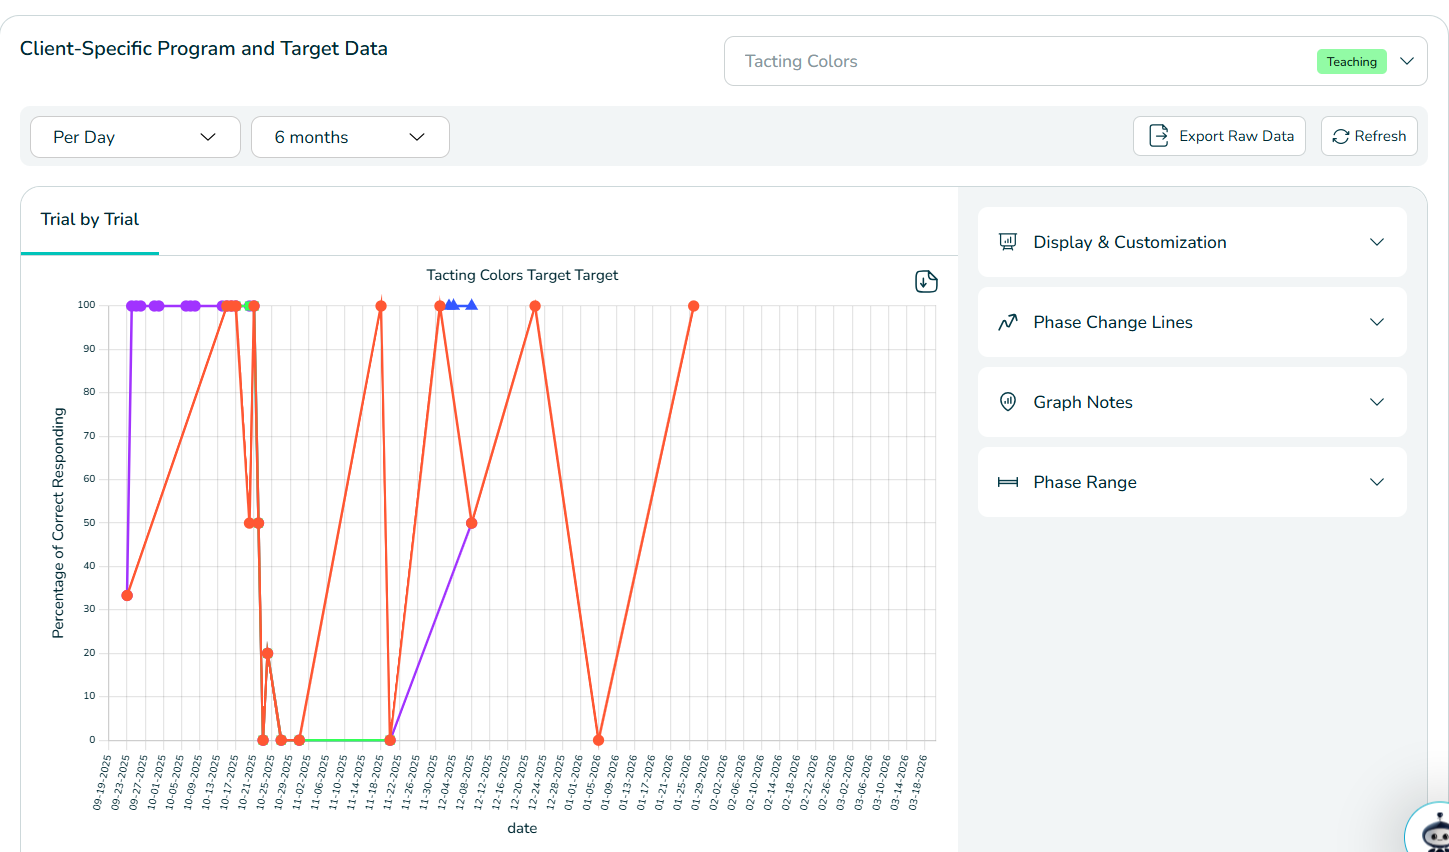Click the Display & Customization presentation icon
Image resolution: width=1449 pixels, height=852 pixels.
(1008, 242)
